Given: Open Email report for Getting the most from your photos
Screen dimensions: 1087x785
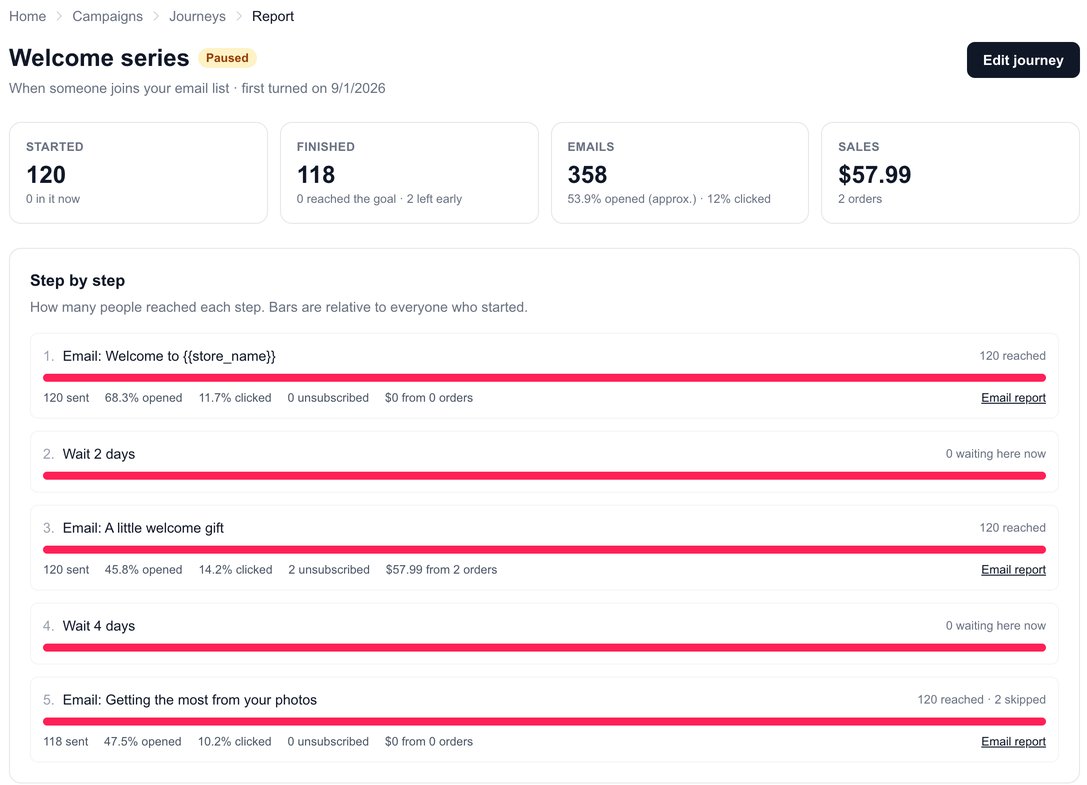Looking at the screenshot, I should (1013, 741).
